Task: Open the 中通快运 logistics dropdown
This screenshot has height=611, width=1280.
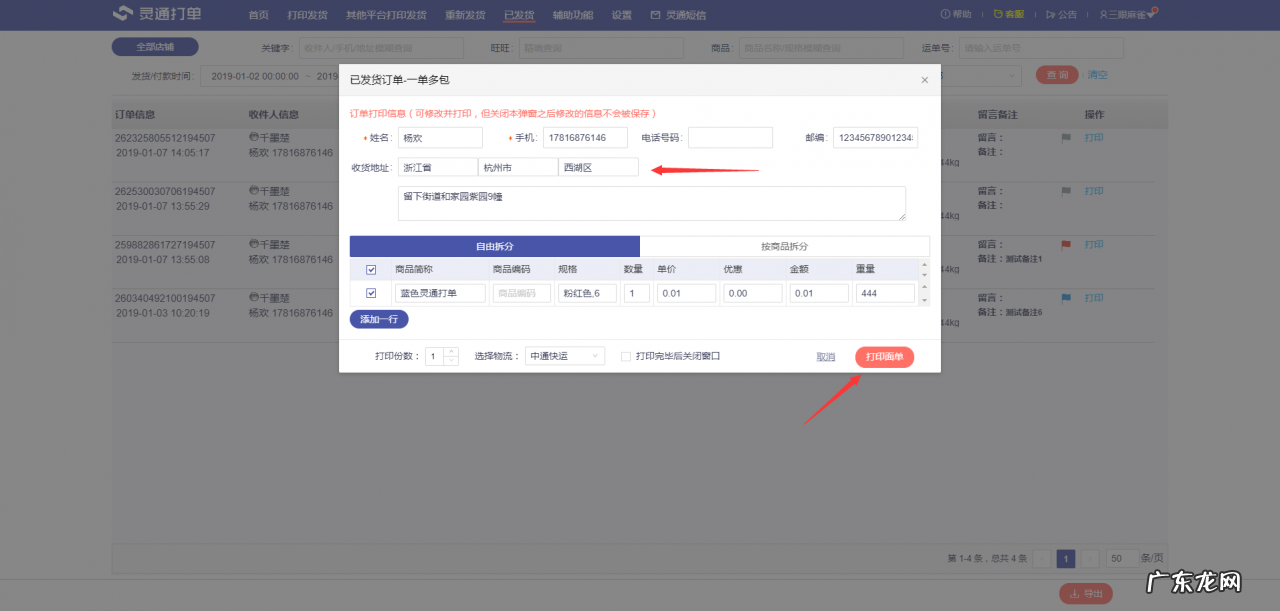Action: pyautogui.click(x=565, y=356)
